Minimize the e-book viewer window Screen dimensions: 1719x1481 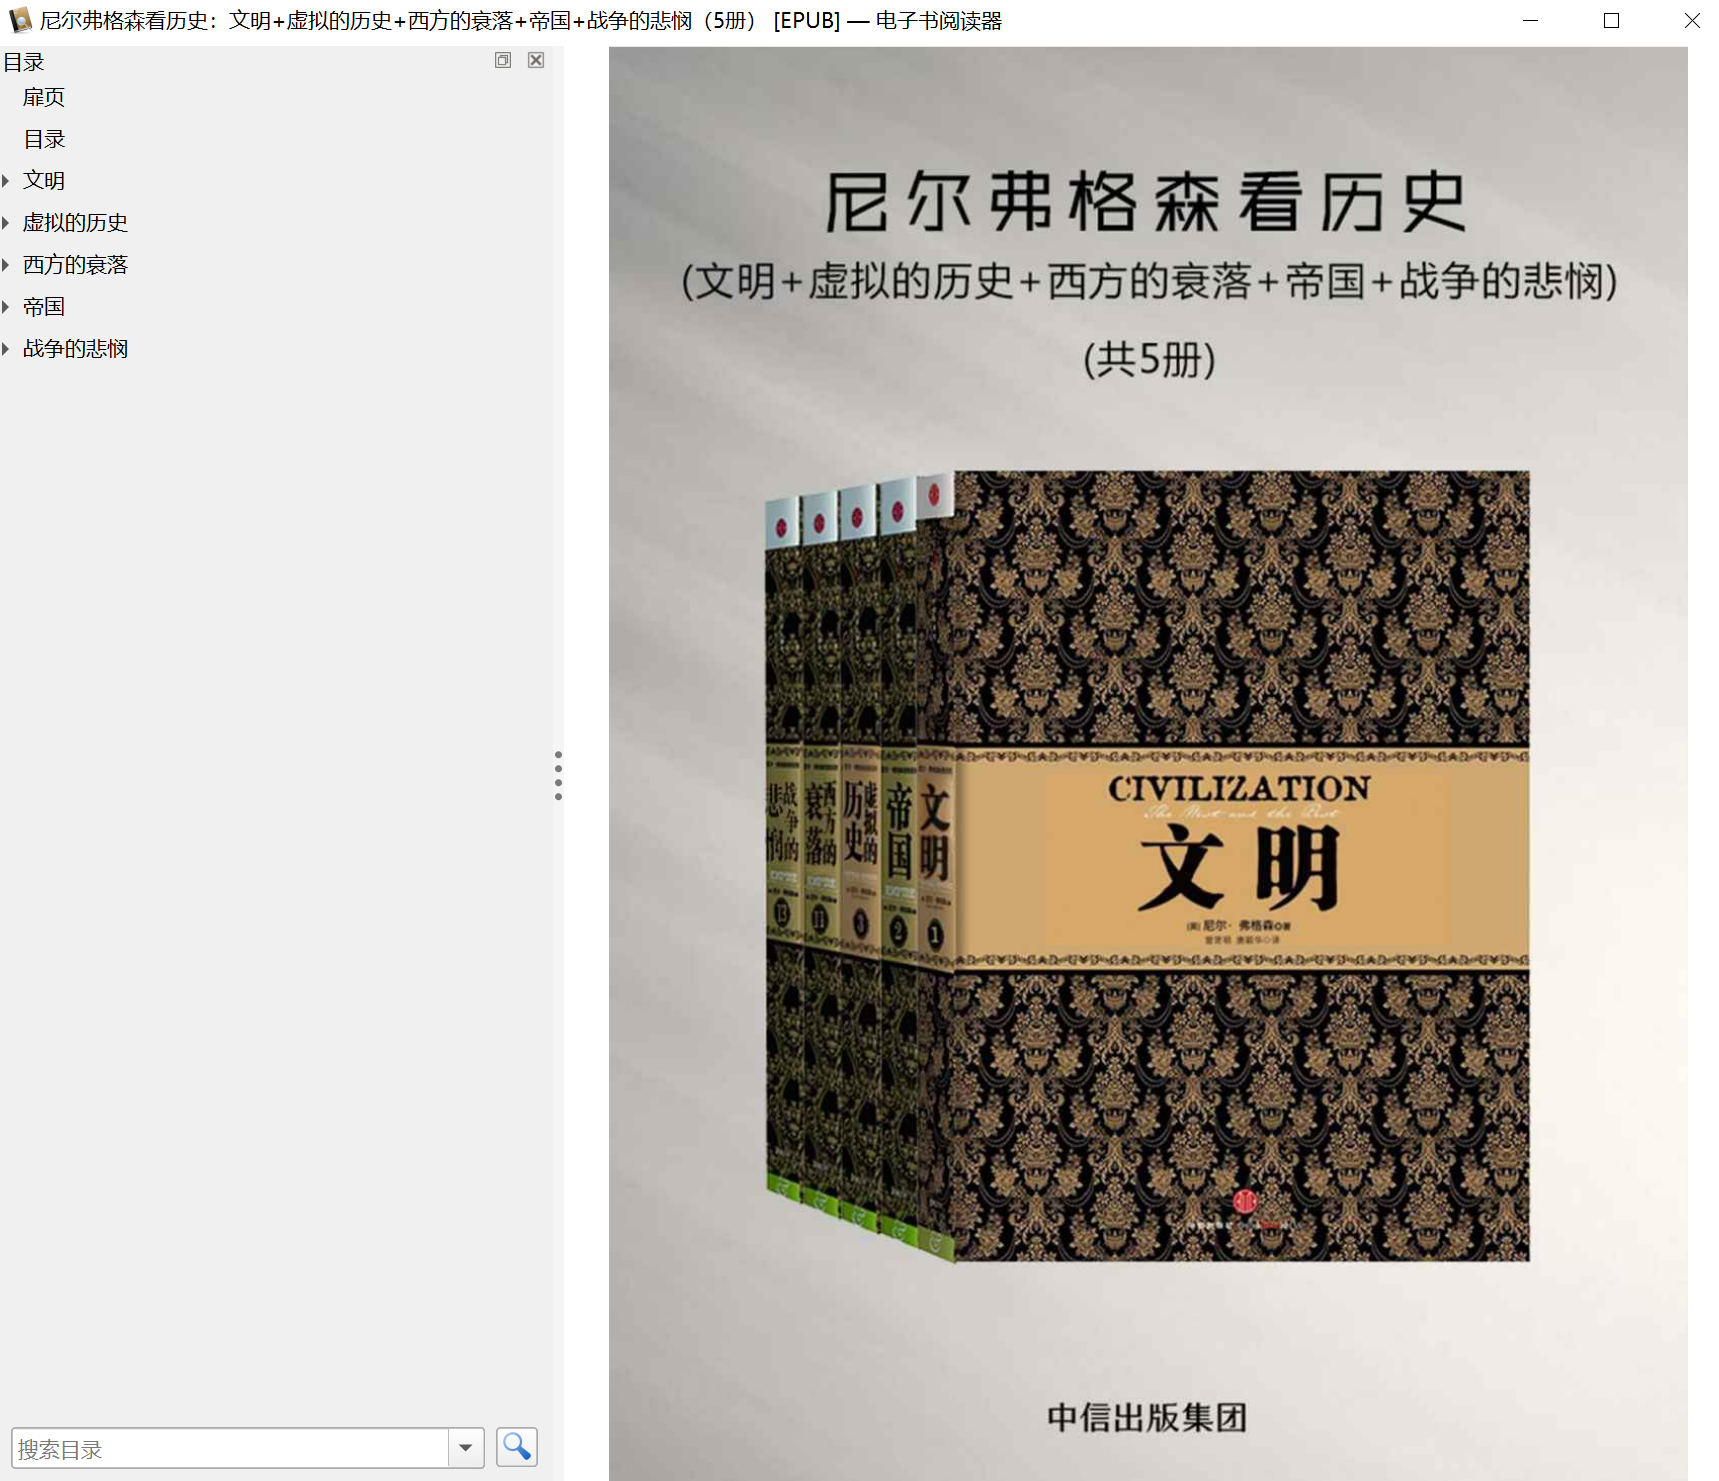(1530, 20)
